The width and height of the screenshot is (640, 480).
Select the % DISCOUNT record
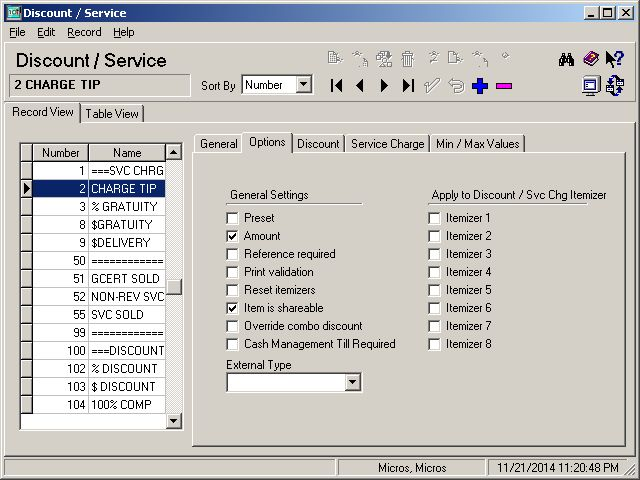(x=99, y=369)
